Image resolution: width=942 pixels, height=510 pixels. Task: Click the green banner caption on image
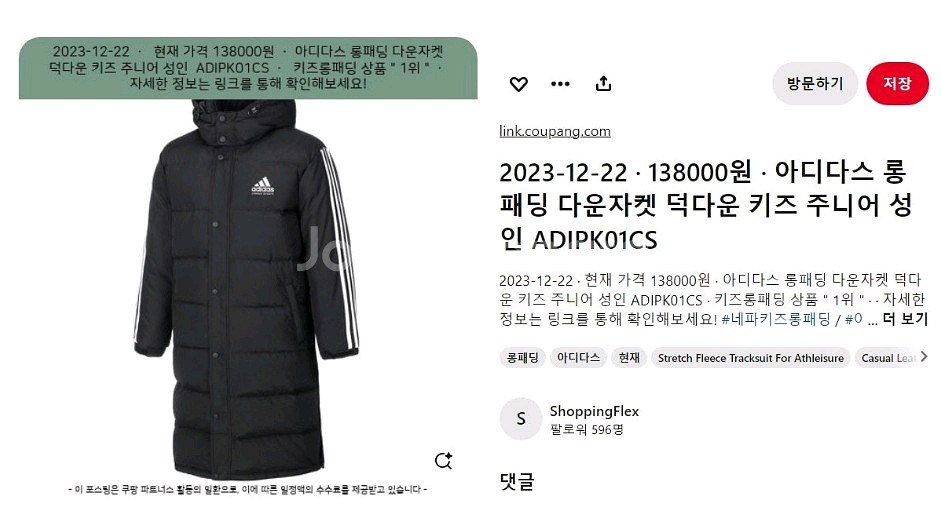248,68
